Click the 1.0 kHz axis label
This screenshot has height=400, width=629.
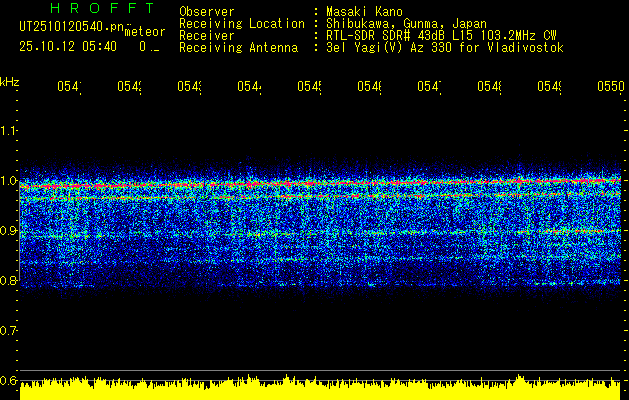point(8,181)
